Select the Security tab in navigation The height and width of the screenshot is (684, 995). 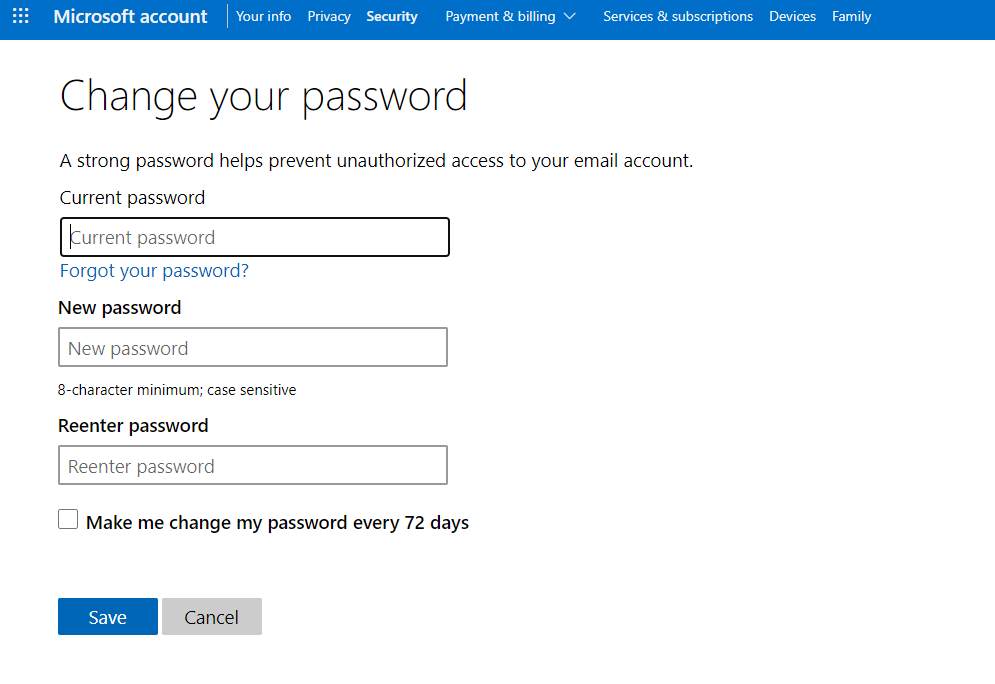[392, 16]
